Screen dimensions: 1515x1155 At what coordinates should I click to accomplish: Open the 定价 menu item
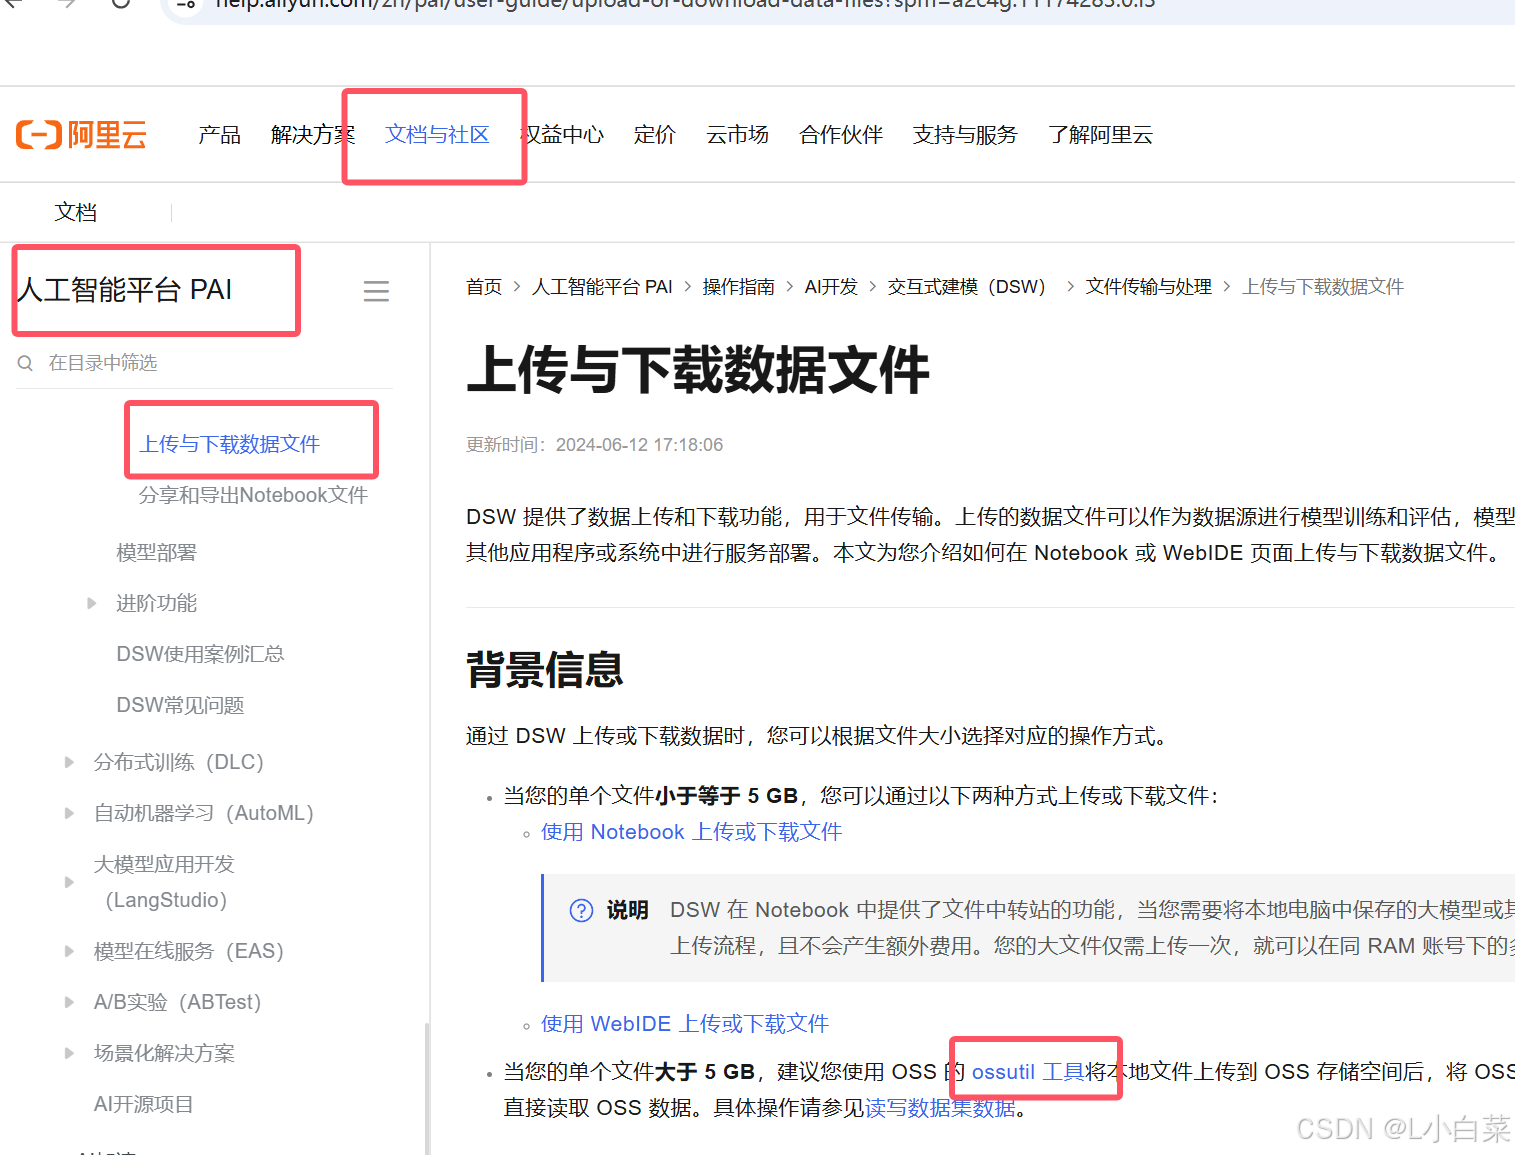pos(655,135)
